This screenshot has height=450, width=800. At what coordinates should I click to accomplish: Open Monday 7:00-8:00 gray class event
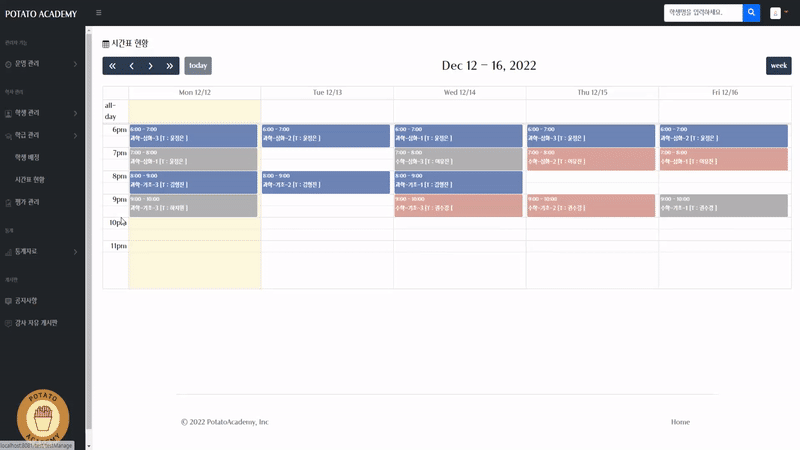(x=193, y=159)
